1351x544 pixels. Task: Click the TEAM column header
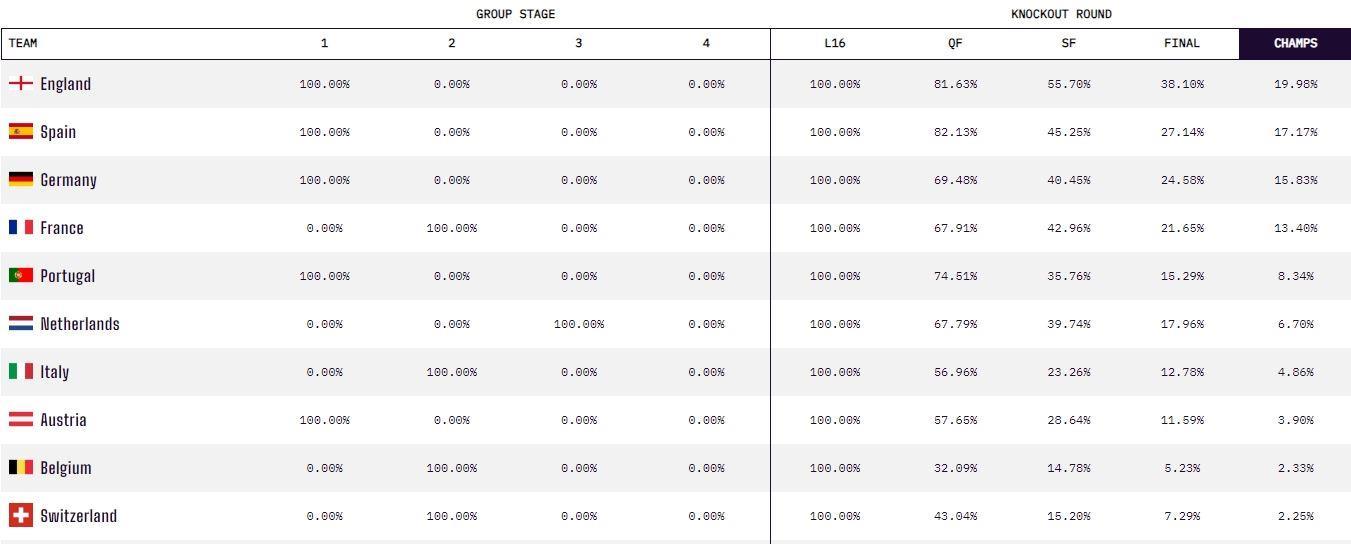coord(23,44)
